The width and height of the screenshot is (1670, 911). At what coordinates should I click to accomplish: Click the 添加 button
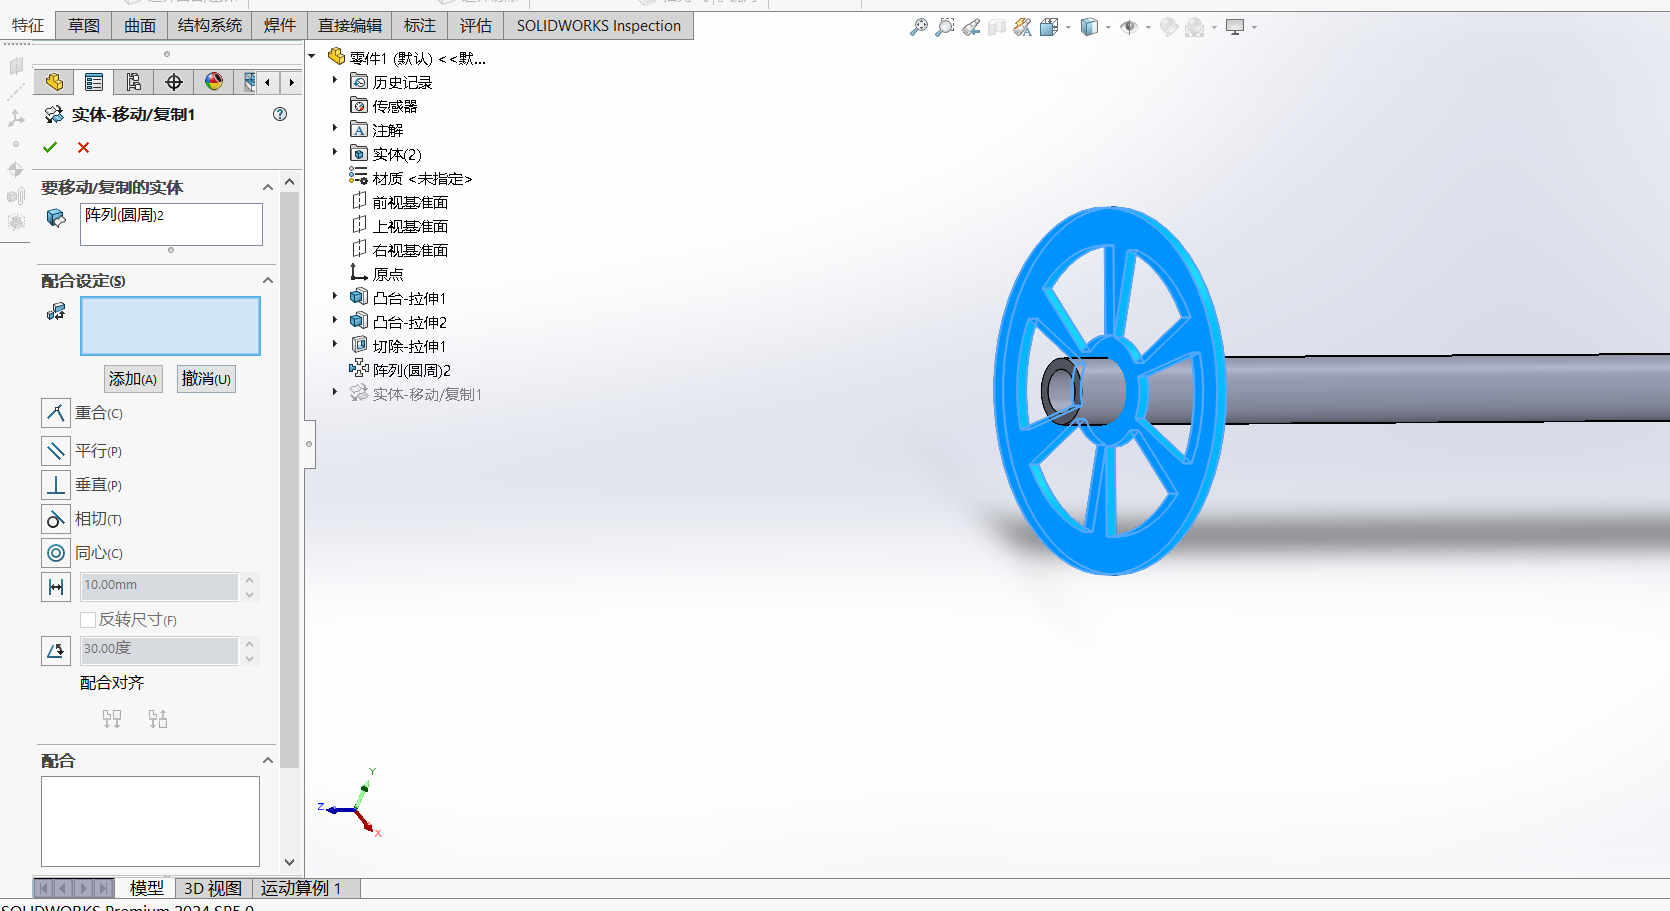[133, 379]
